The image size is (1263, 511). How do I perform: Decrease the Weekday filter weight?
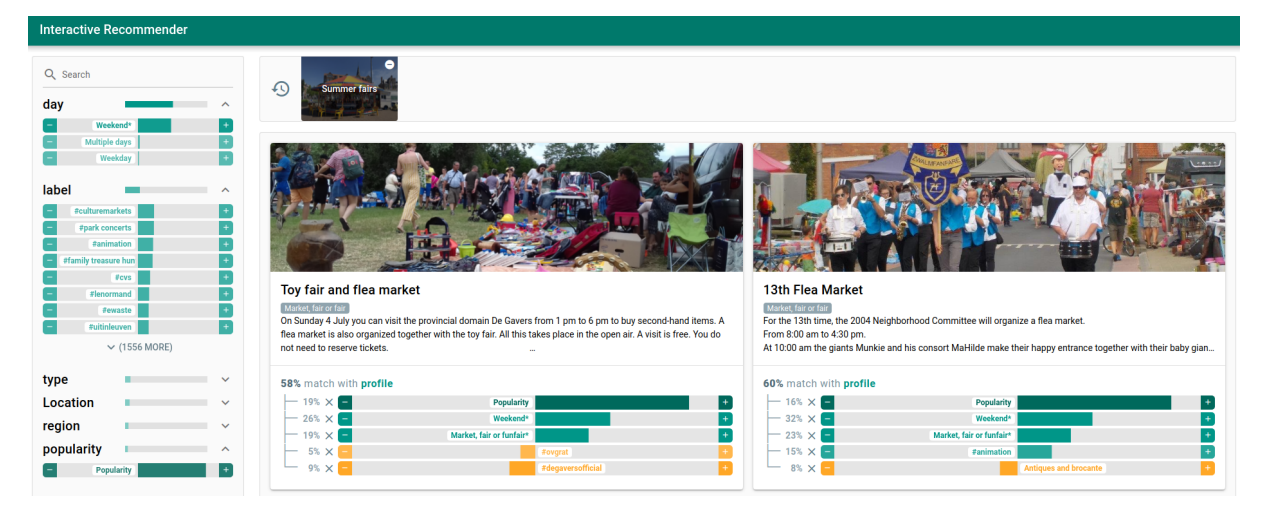50,158
